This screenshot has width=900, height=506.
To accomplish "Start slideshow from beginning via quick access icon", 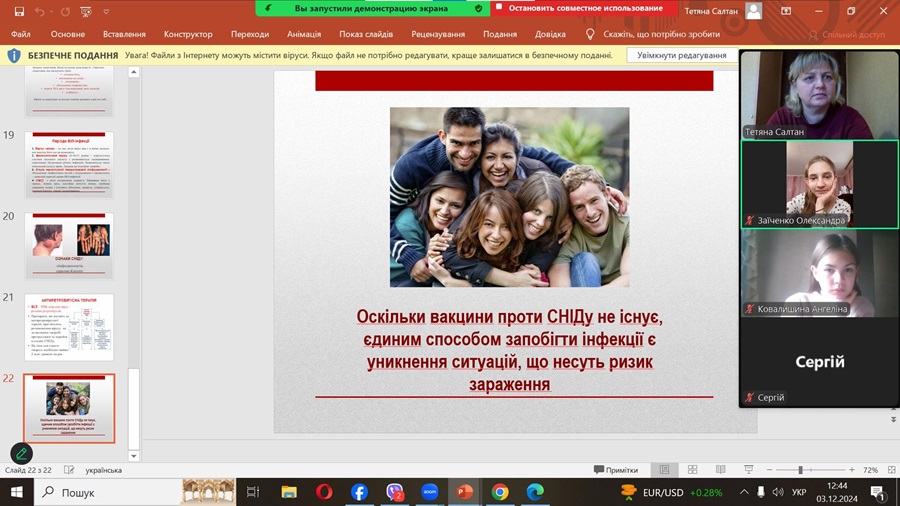I will [86, 11].
